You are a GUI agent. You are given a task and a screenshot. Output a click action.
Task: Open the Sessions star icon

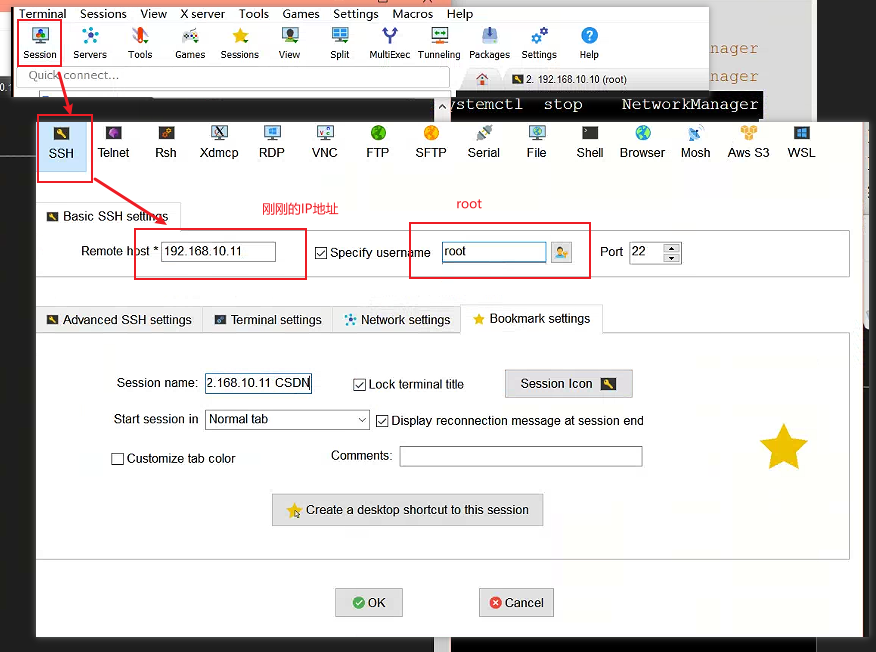point(240,42)
